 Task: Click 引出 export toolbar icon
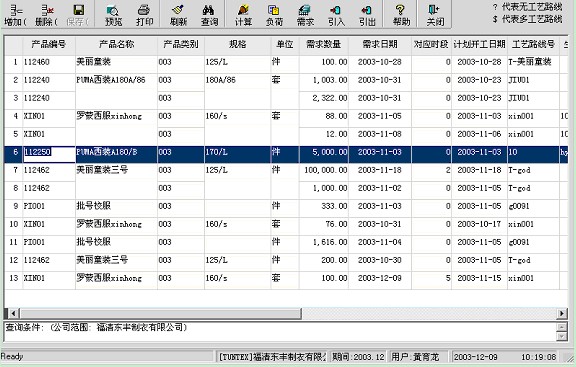point(366,10)
